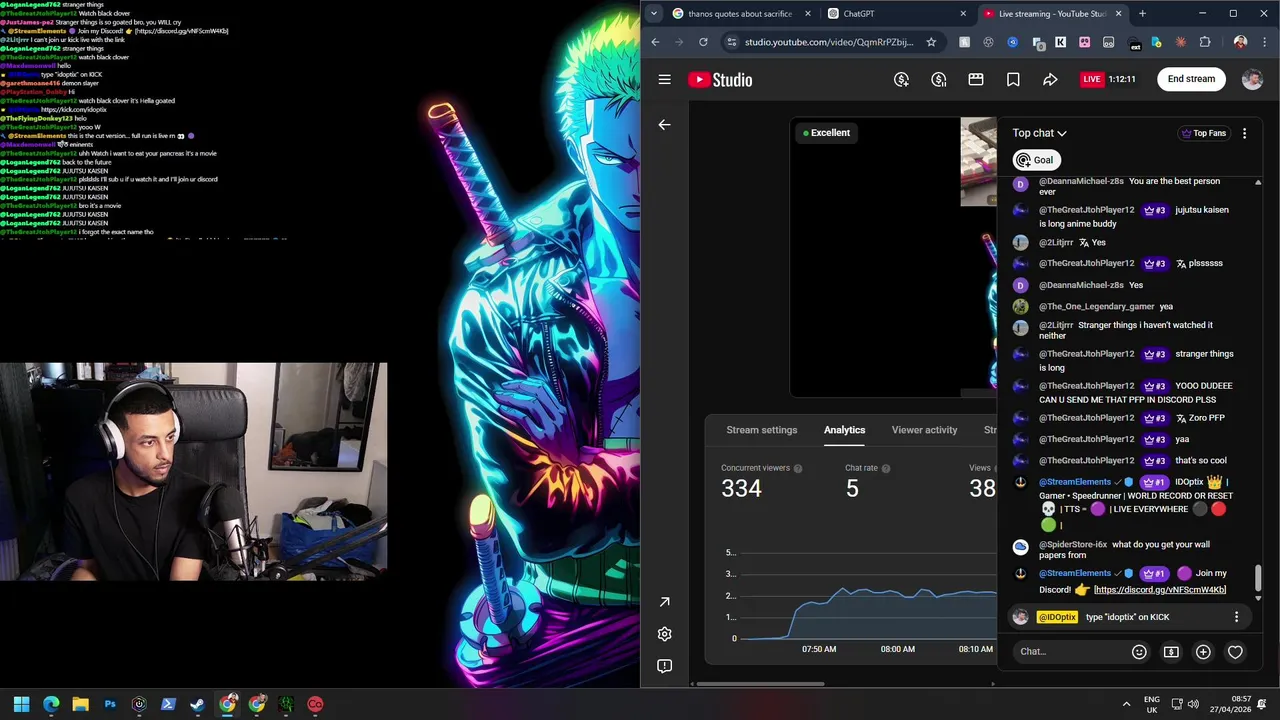Click the Chat rate help icon
Viewport: 1280px width, 720px height.
click(886, 468)
